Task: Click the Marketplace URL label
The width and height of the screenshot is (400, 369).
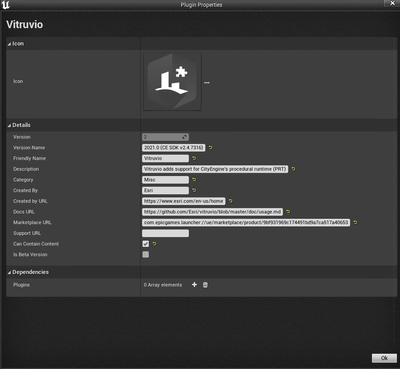Action: [x=32, y=222]
